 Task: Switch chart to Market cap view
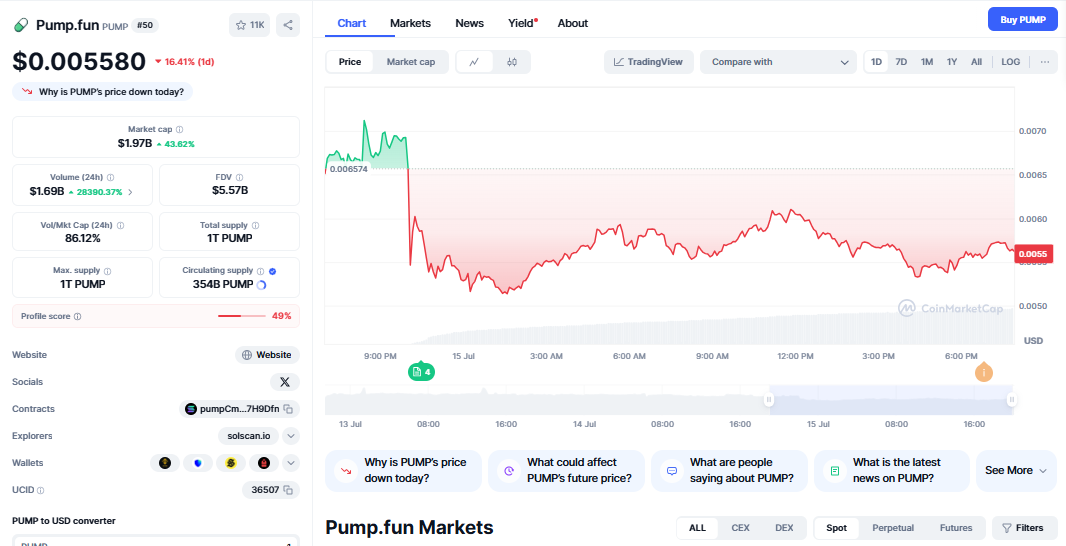(x=411, y=62)
